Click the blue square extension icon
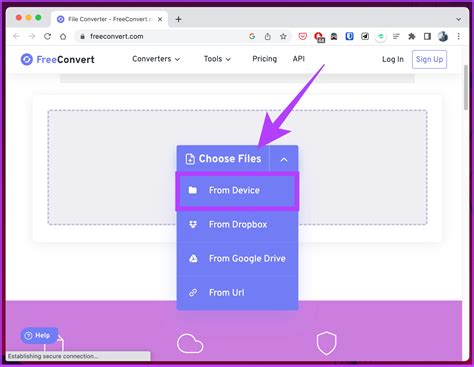474x367 pixels. click(x=349, y=36)
